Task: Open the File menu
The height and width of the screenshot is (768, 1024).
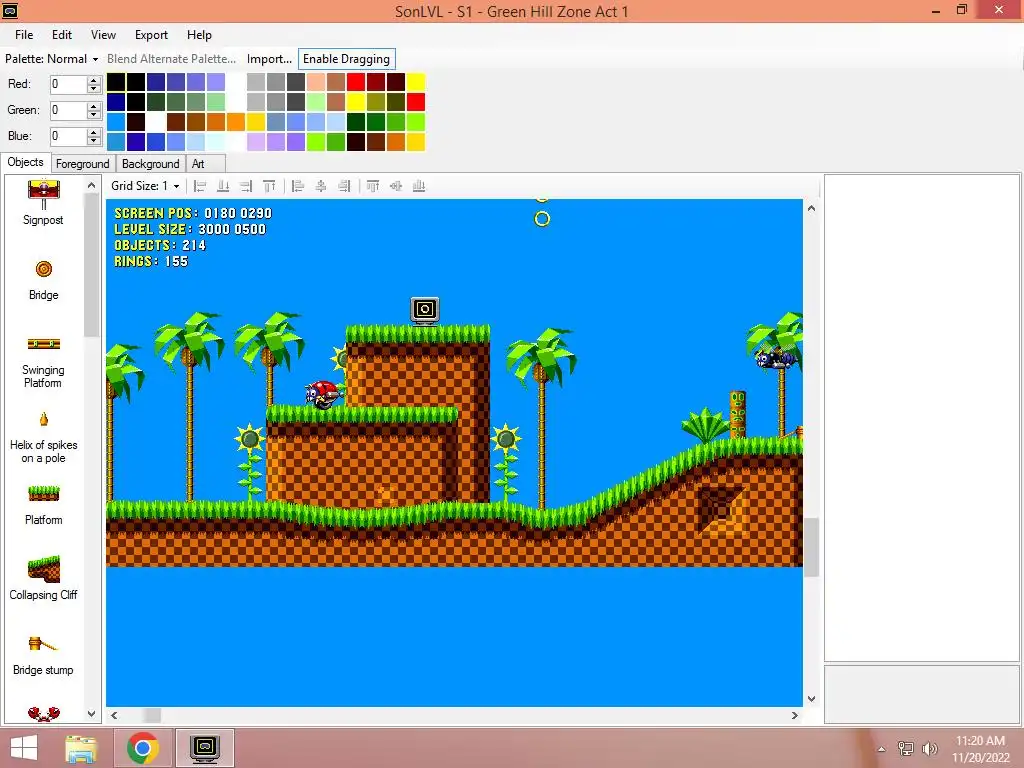Action: (x=24, y=35)
